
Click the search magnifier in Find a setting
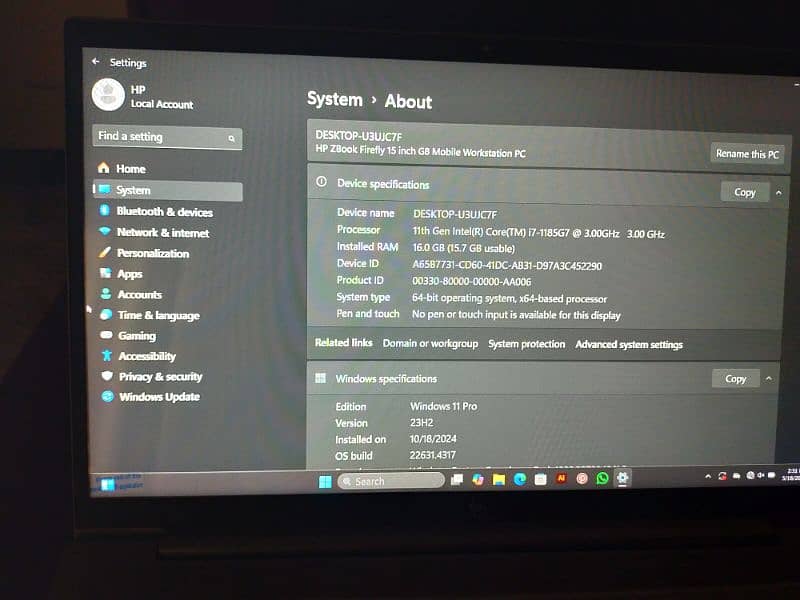pos(232,138)
